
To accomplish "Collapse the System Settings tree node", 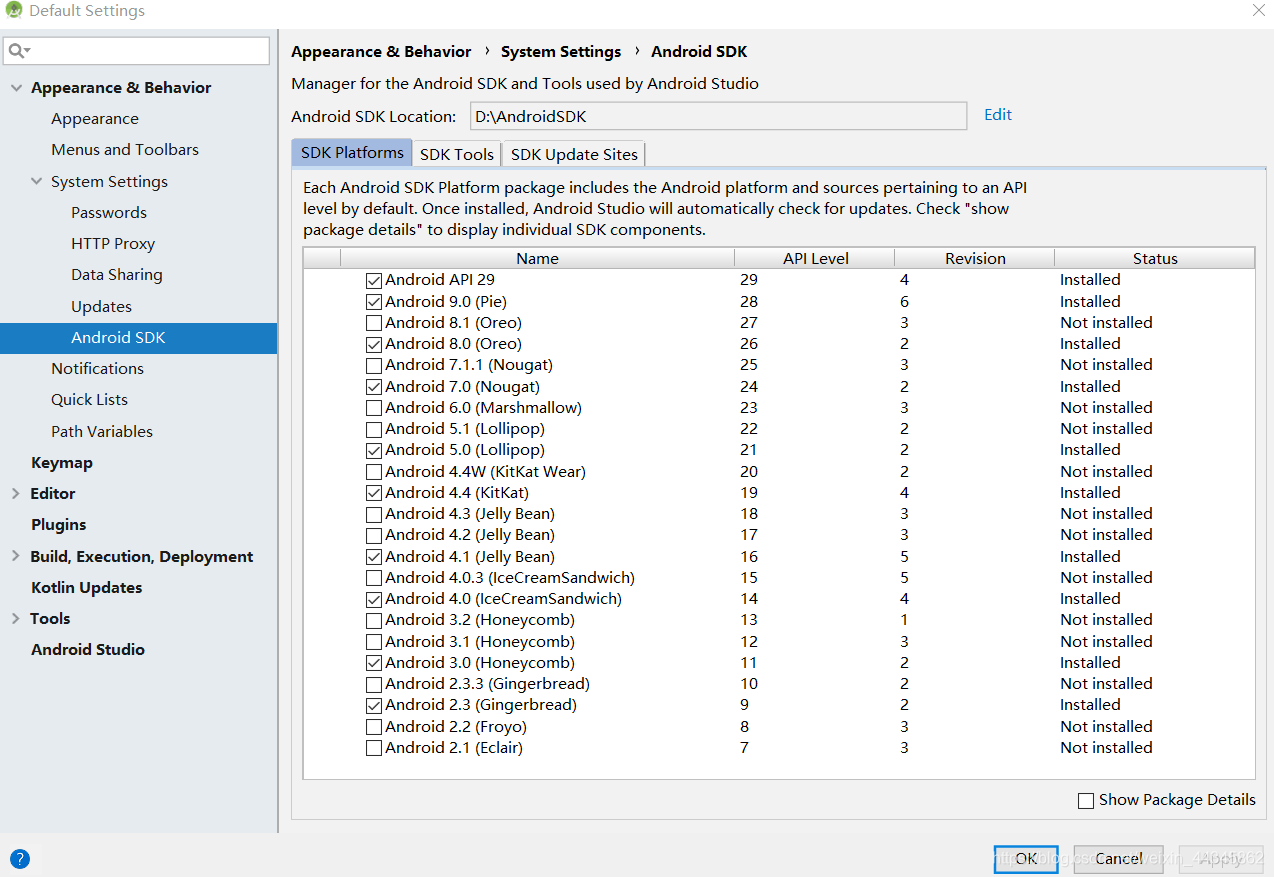I will (x=37, y=182).
